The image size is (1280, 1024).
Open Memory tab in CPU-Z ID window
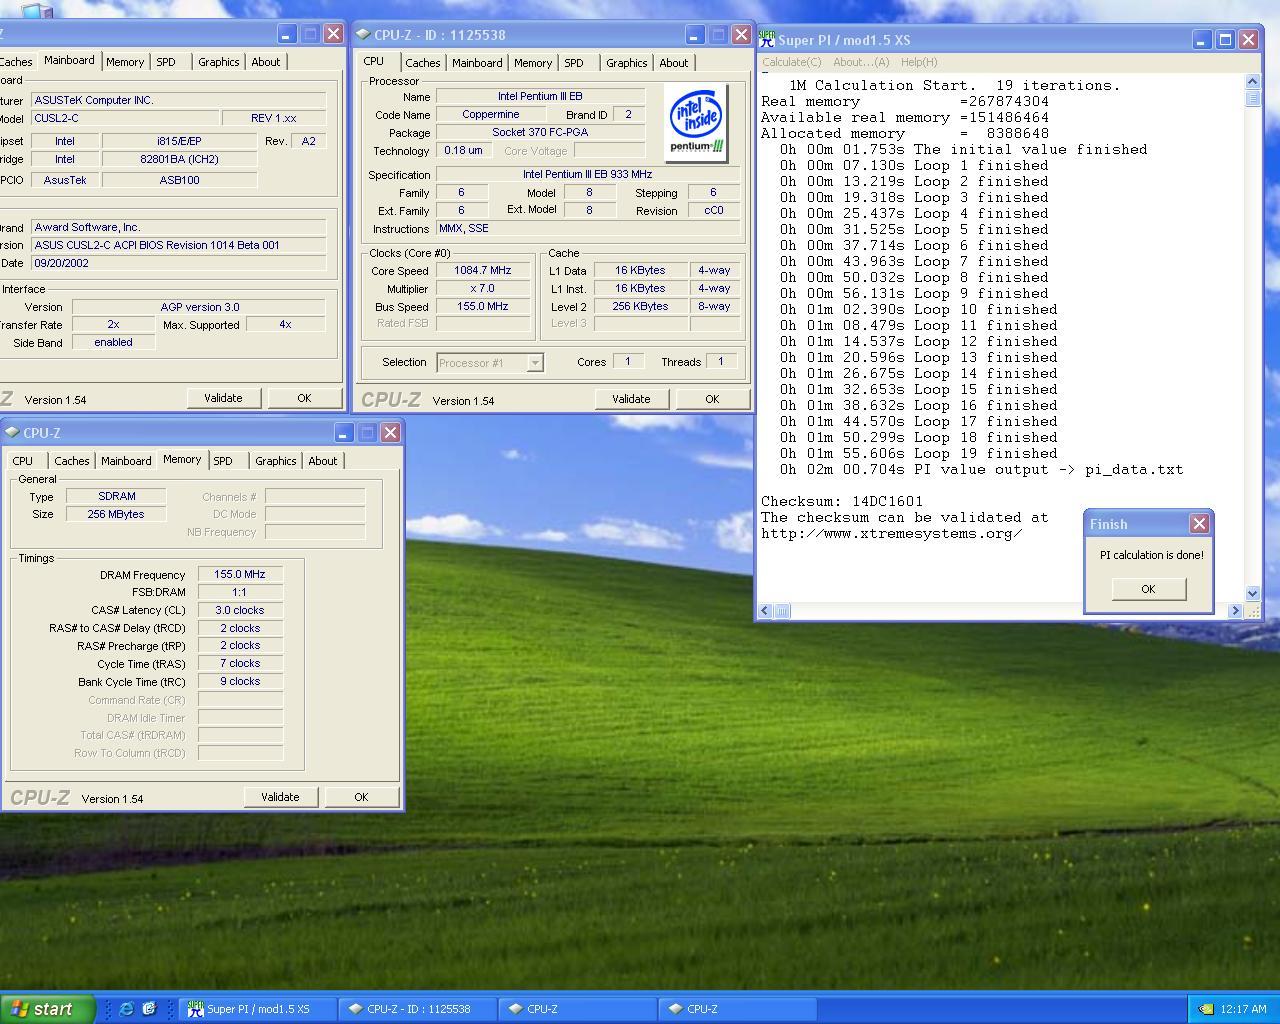pyautogui.click(x=533, y=63)
